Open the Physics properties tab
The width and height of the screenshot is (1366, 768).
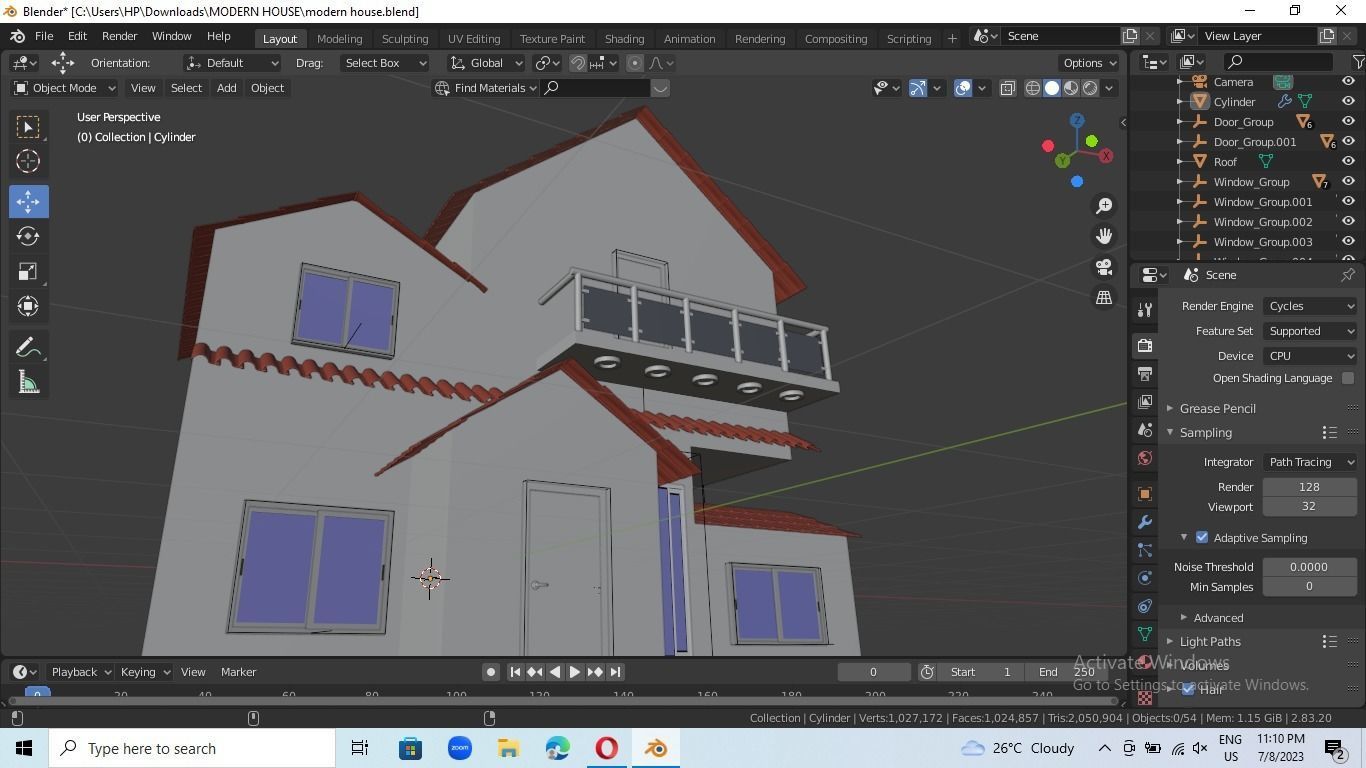tap(1145, 578)
